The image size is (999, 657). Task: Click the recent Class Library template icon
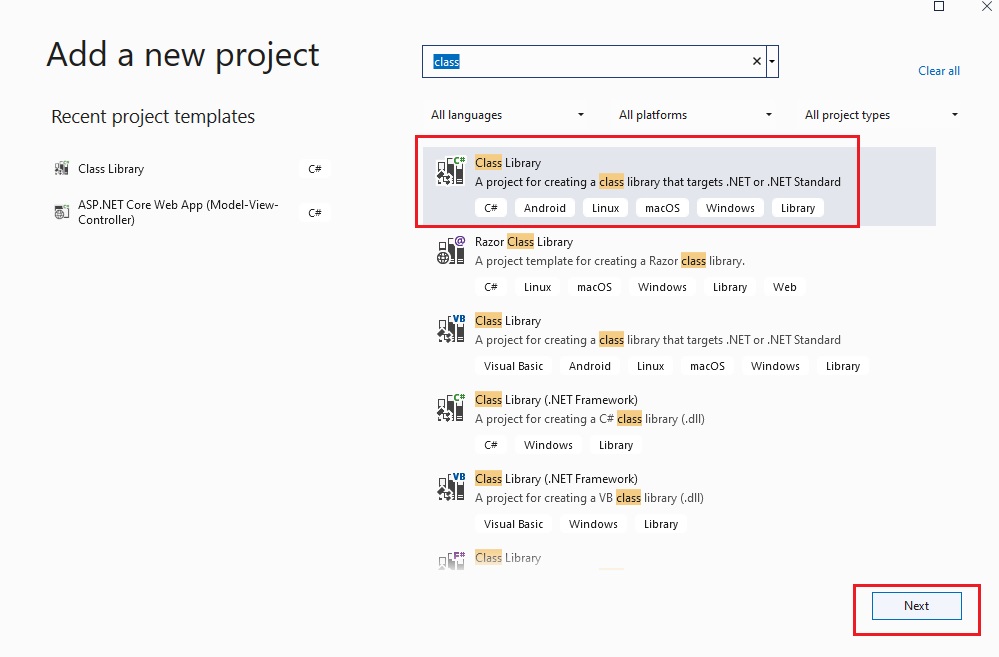click(x=61, y=168)
